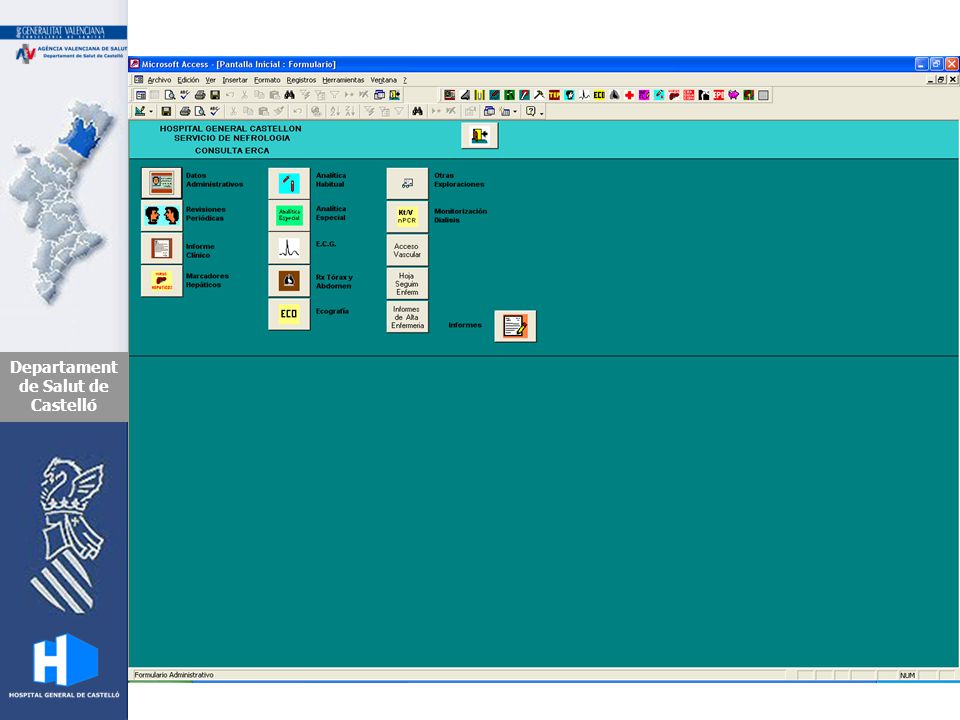Click the Save floppy icon in the lower toolbar row

(166, 111)
